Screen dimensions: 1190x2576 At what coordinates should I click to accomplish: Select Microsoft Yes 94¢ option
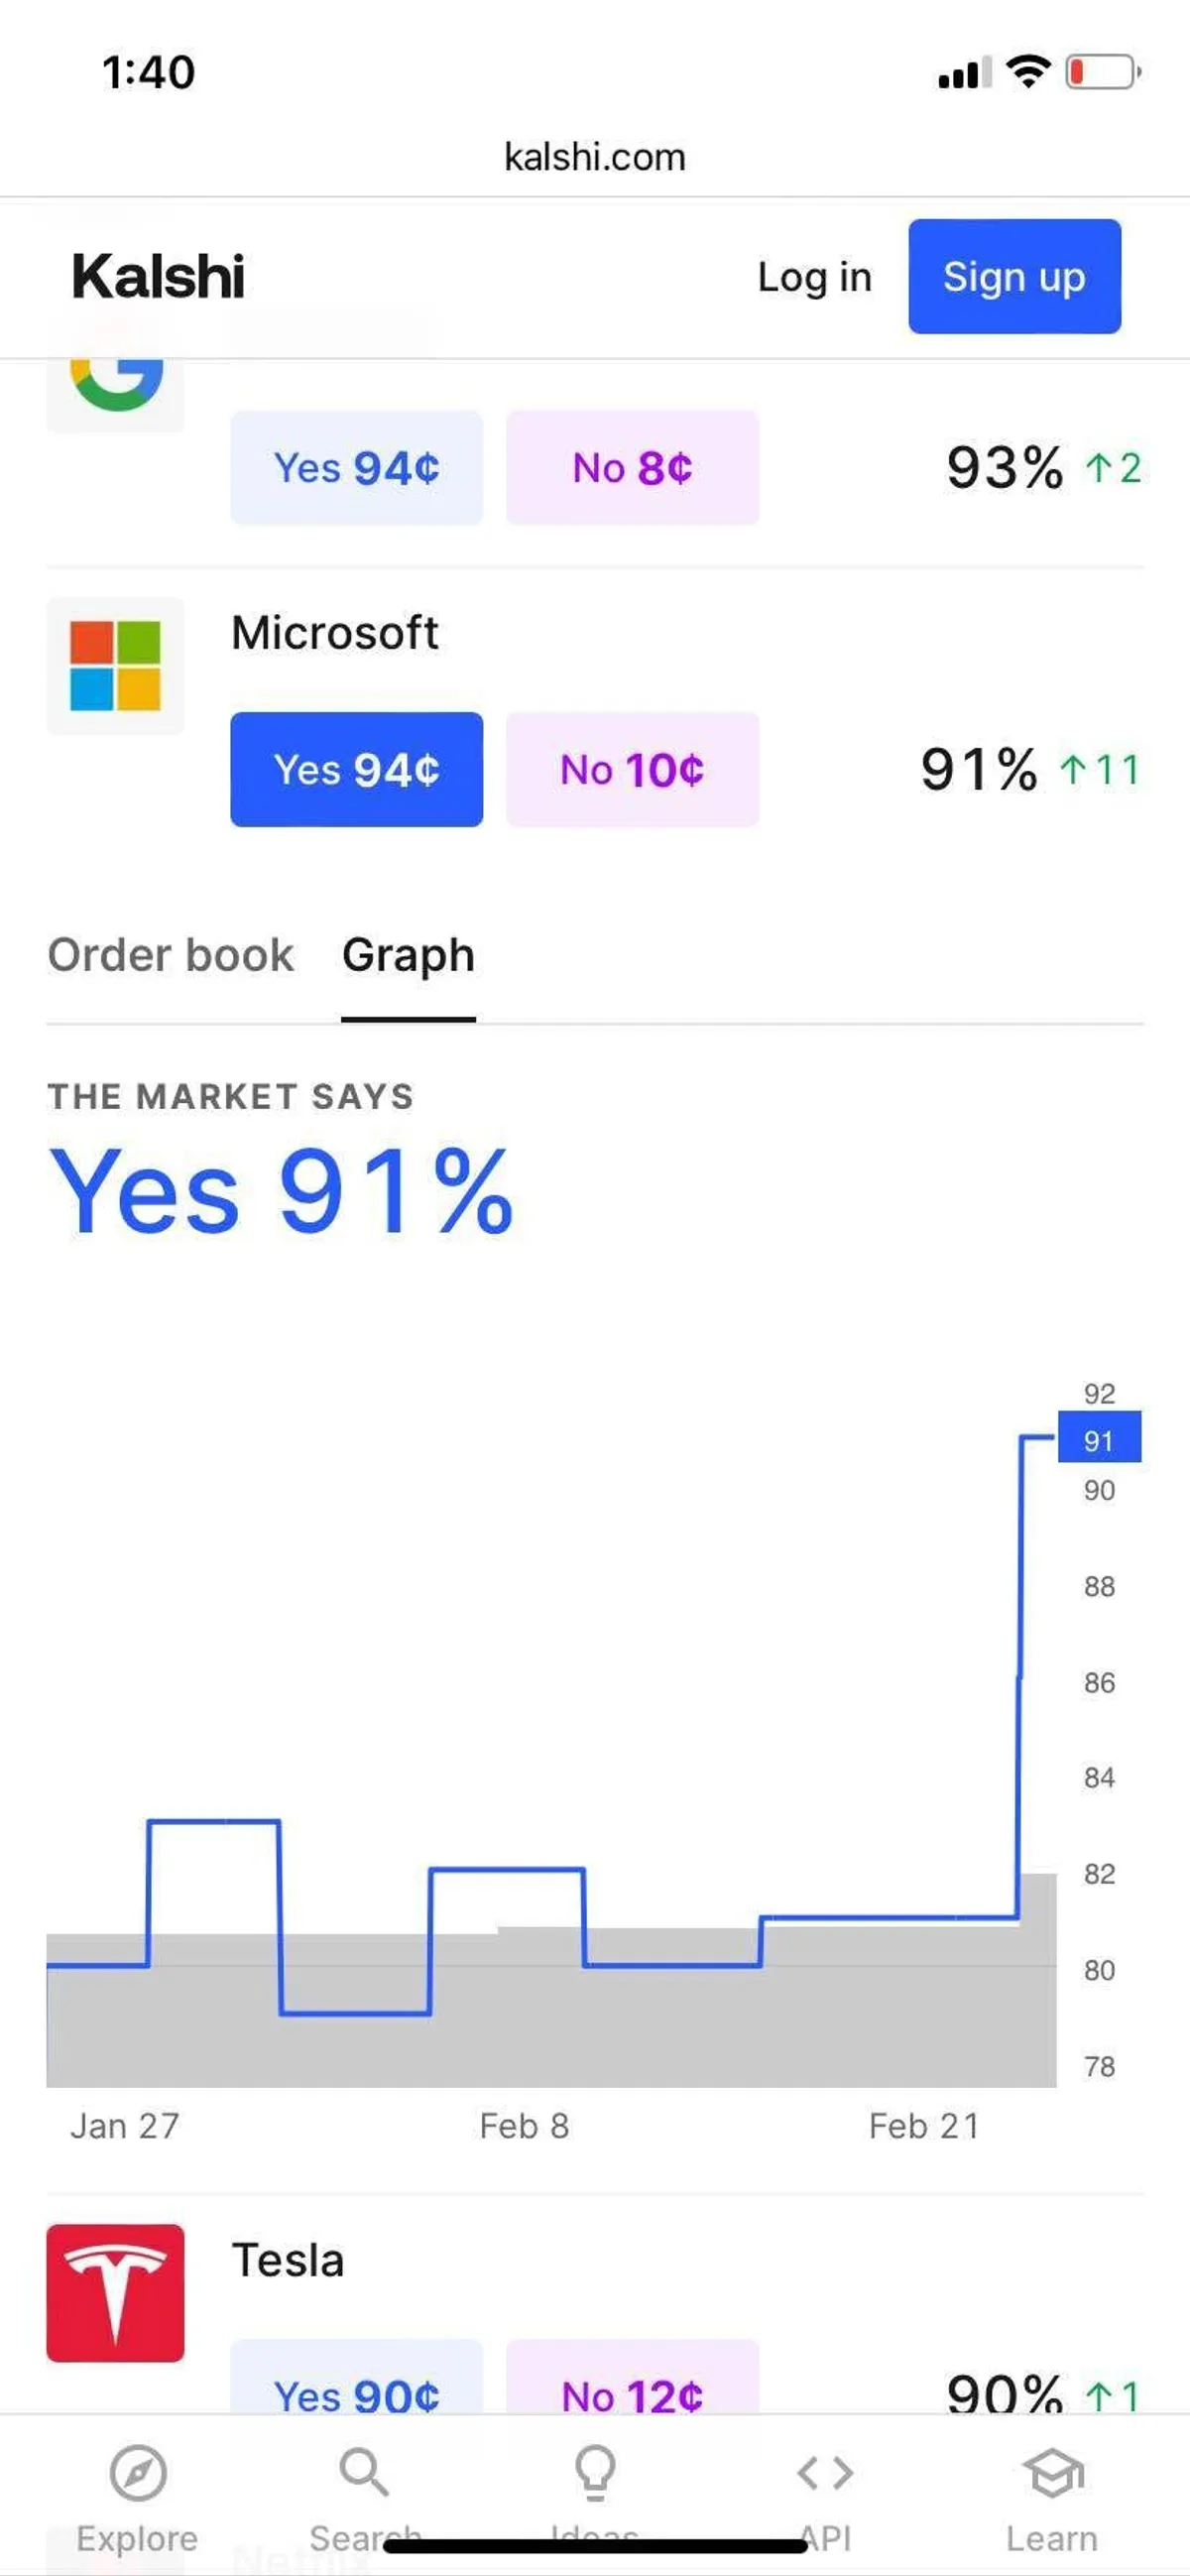[x=356, y=769]
